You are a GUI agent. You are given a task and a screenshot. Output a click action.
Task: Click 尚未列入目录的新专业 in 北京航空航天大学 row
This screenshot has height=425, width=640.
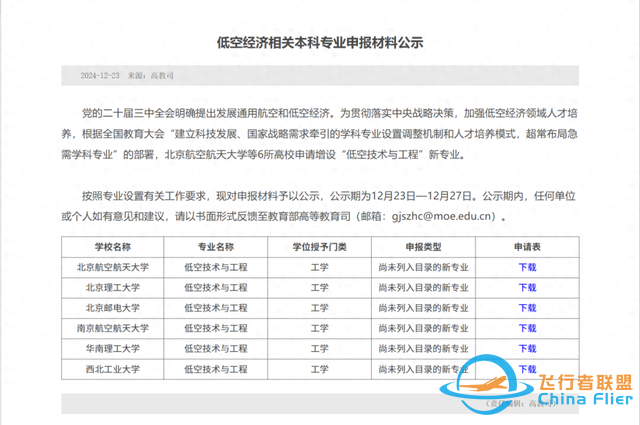click(x=423, y=267)
